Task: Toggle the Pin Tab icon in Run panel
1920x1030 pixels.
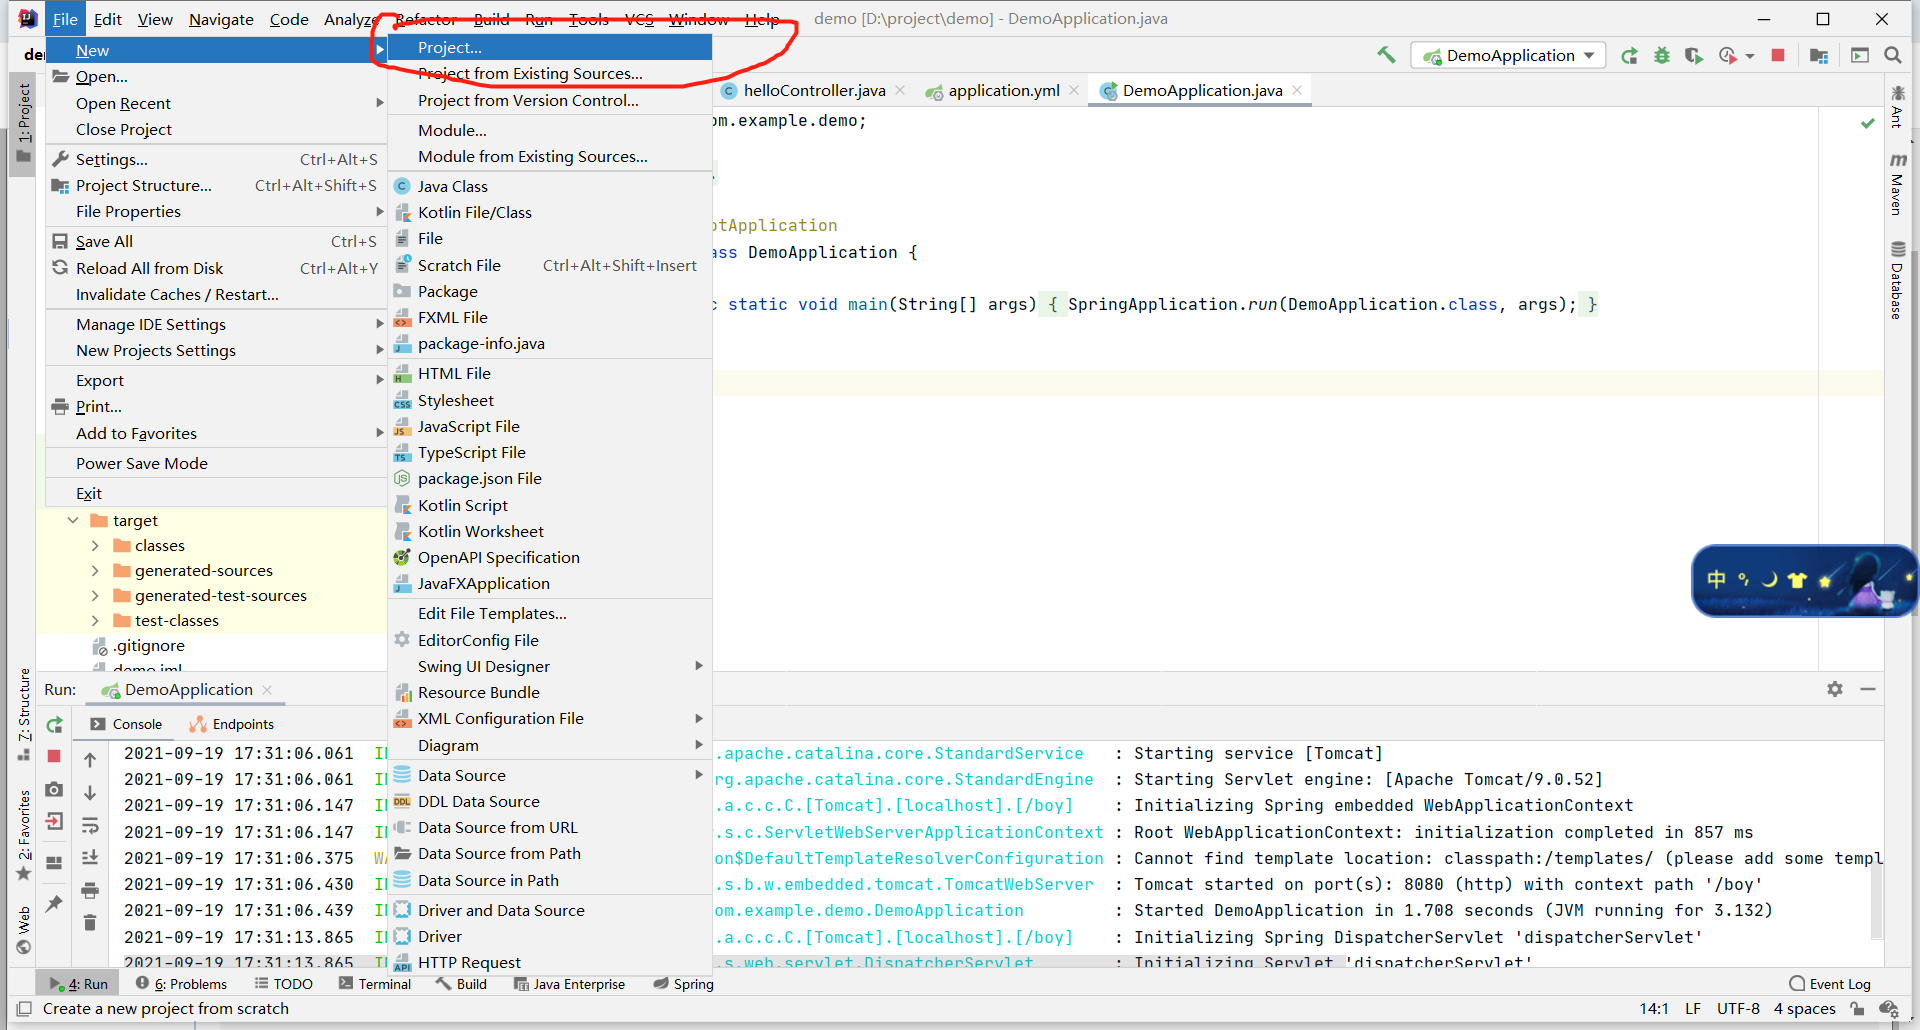Action: (x=54, y=904)
